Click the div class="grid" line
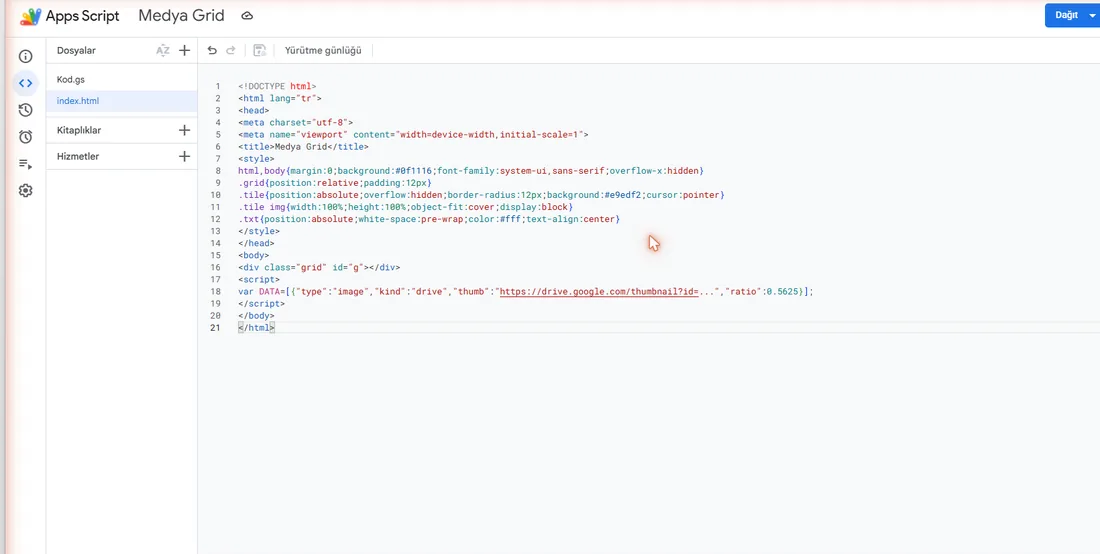 [319, 268]
